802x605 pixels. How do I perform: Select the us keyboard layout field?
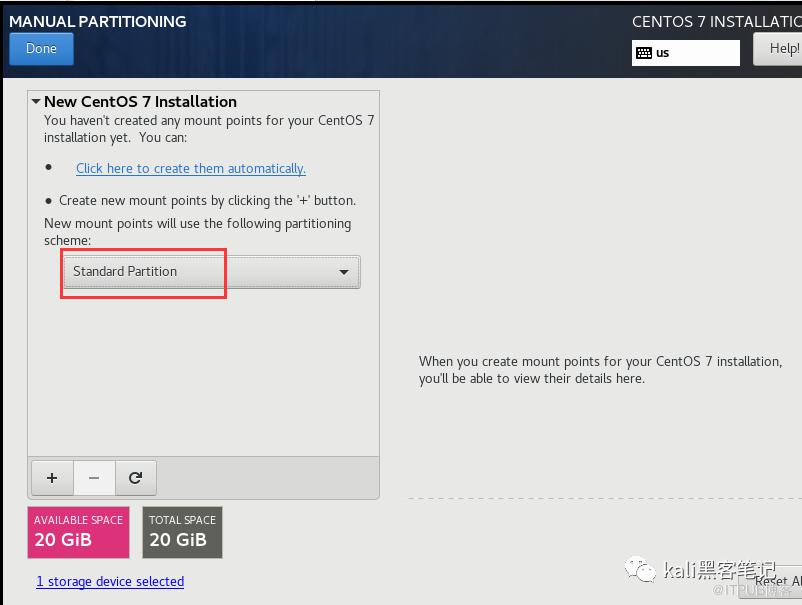click(x=685, y=53)
